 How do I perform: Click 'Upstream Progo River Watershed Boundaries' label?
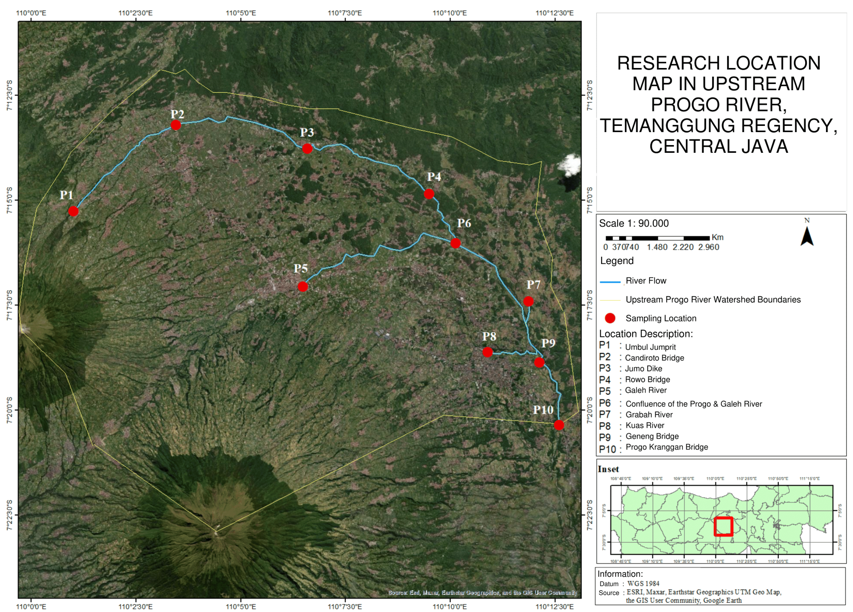[x=713, y=300]
